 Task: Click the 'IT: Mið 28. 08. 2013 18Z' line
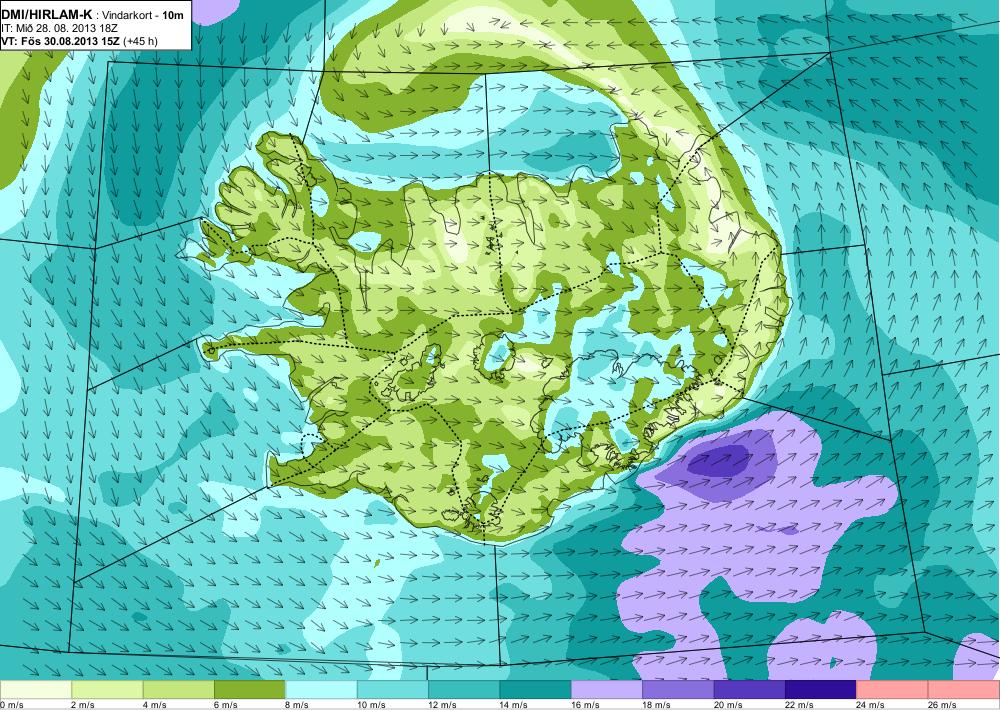click(x=59, y=28)
